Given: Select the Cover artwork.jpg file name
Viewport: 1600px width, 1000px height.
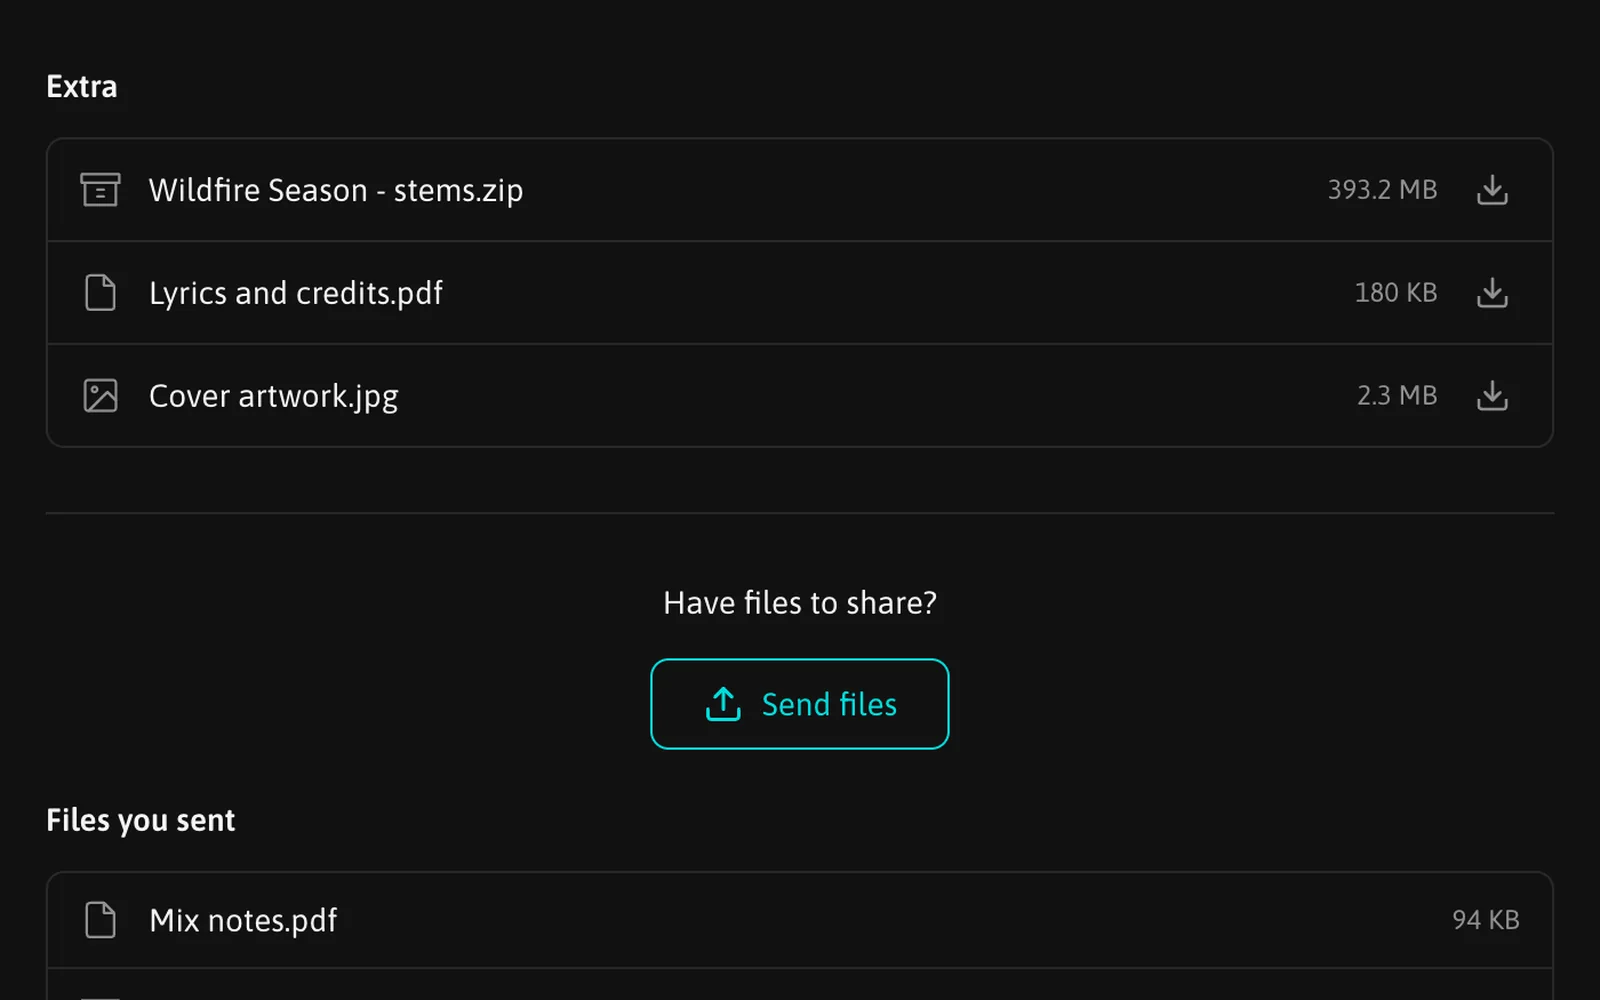Looking at the screenshot, I should (x=274, y=396).
